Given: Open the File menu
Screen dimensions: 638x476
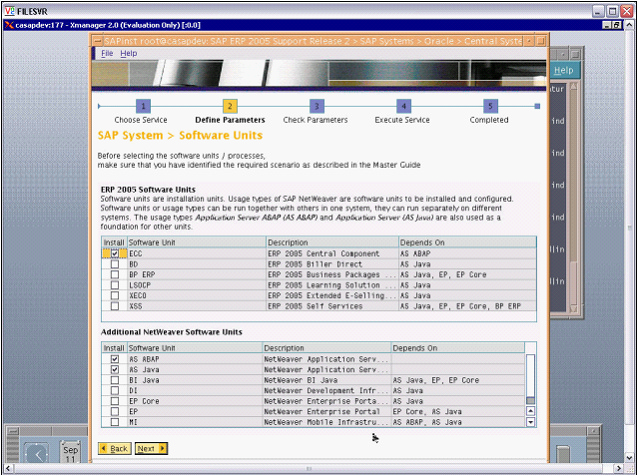Looking at the screenshot, I should (107, 53).
